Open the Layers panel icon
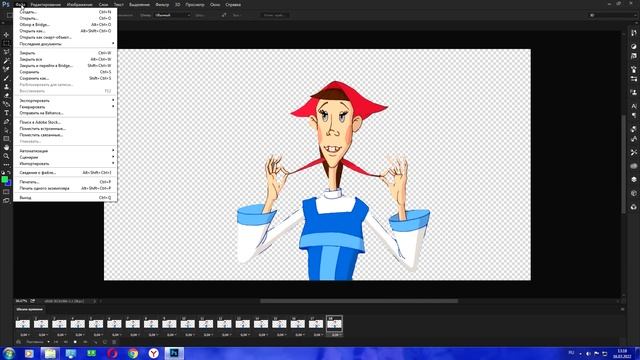 click(x=633, y=180)
